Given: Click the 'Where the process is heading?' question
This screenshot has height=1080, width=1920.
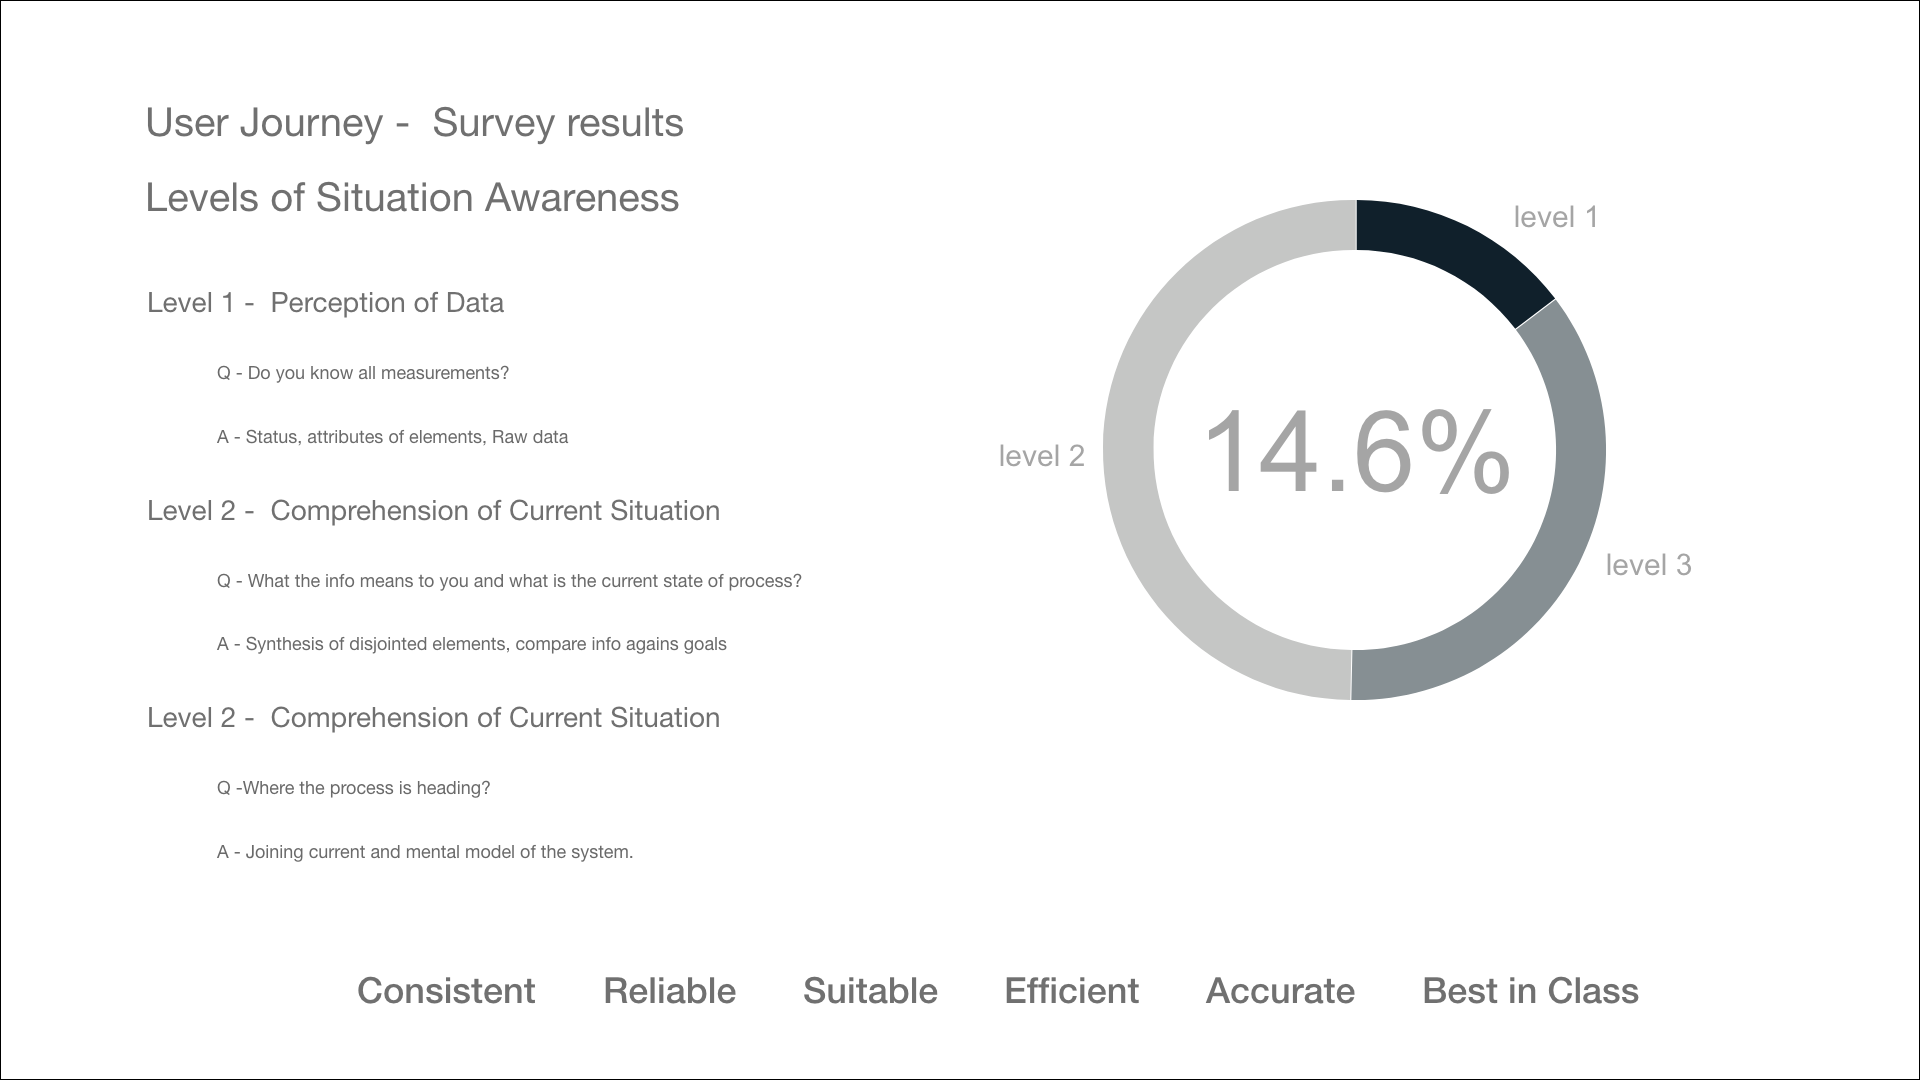Looking at the screenshot, I should click(x=353, y=788).
